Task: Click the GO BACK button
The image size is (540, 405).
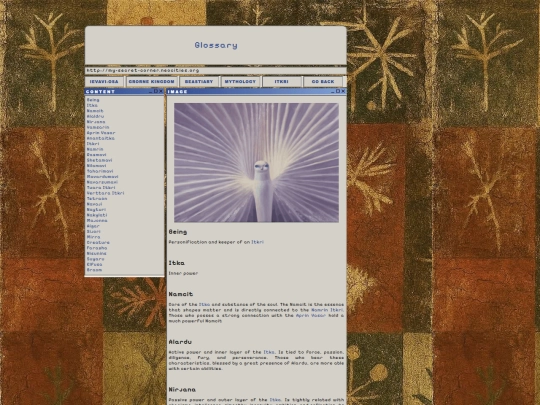Action: (x=323, y=82)
